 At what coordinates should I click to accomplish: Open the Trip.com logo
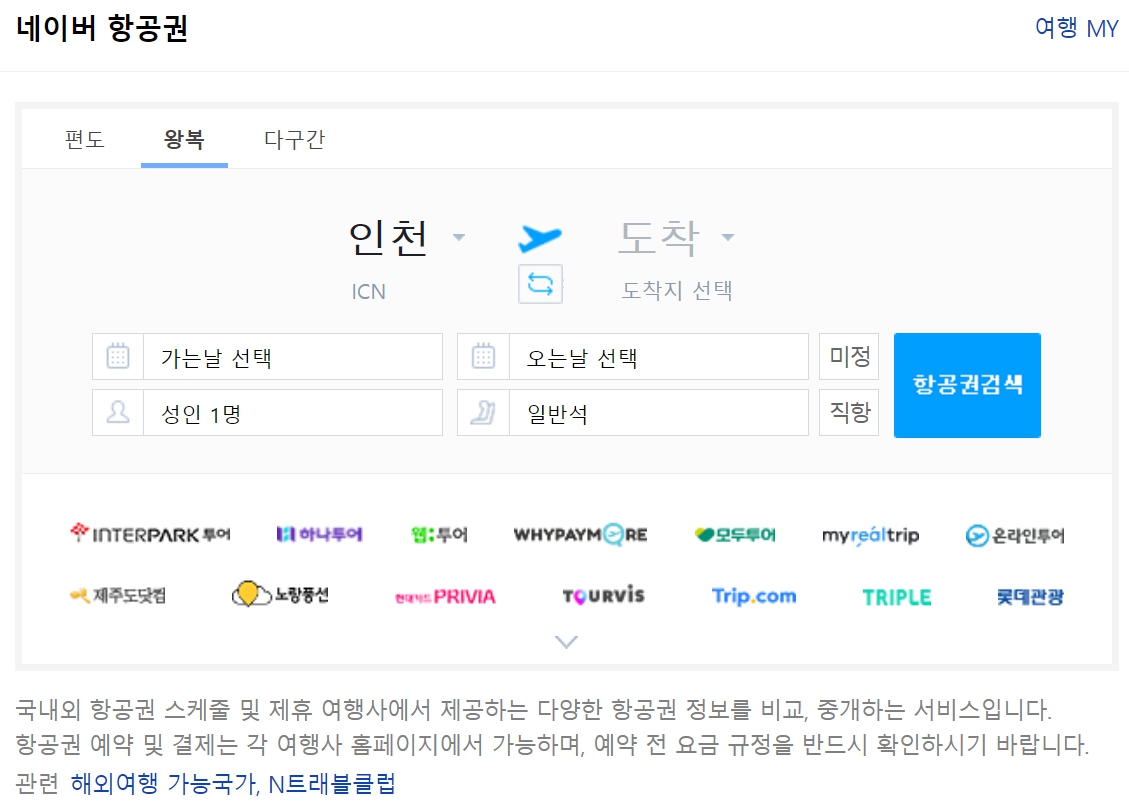click(754, 596)
